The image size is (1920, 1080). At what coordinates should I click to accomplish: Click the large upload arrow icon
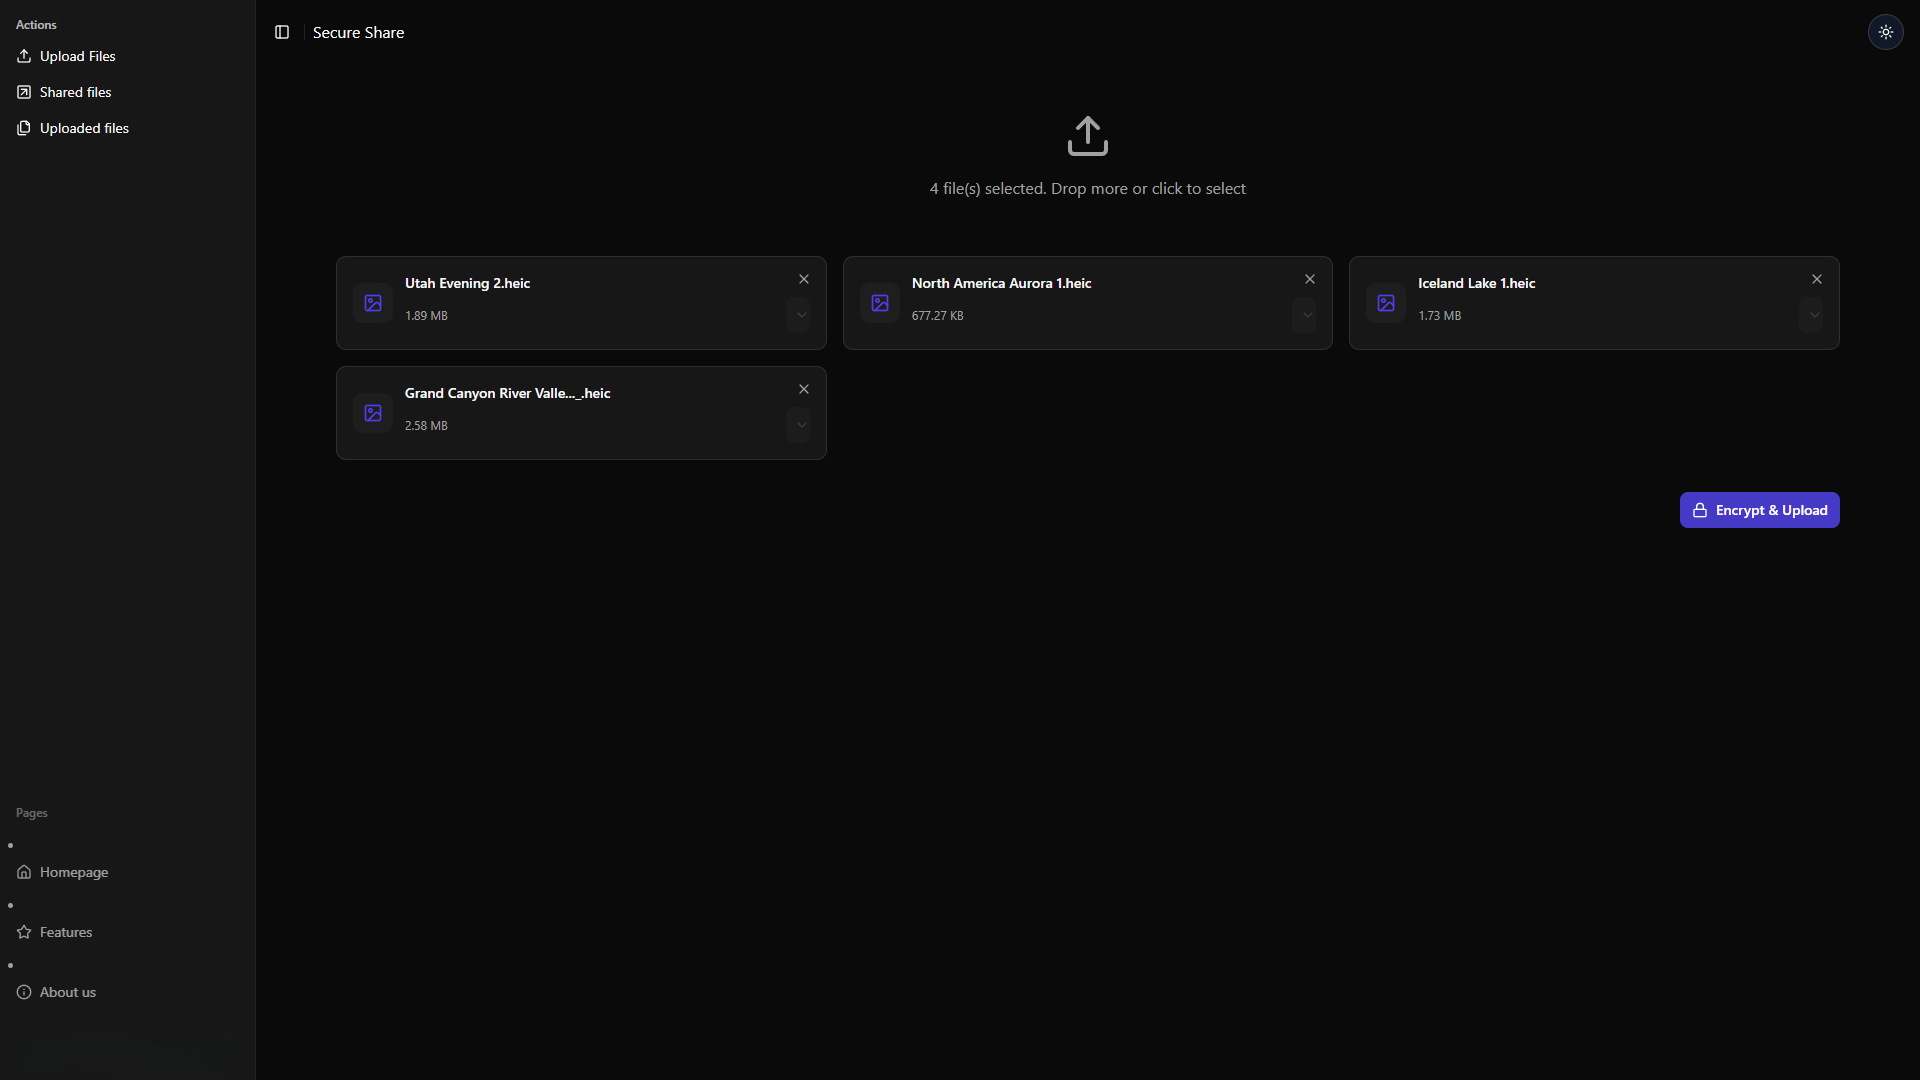(x=1087, y=136)
